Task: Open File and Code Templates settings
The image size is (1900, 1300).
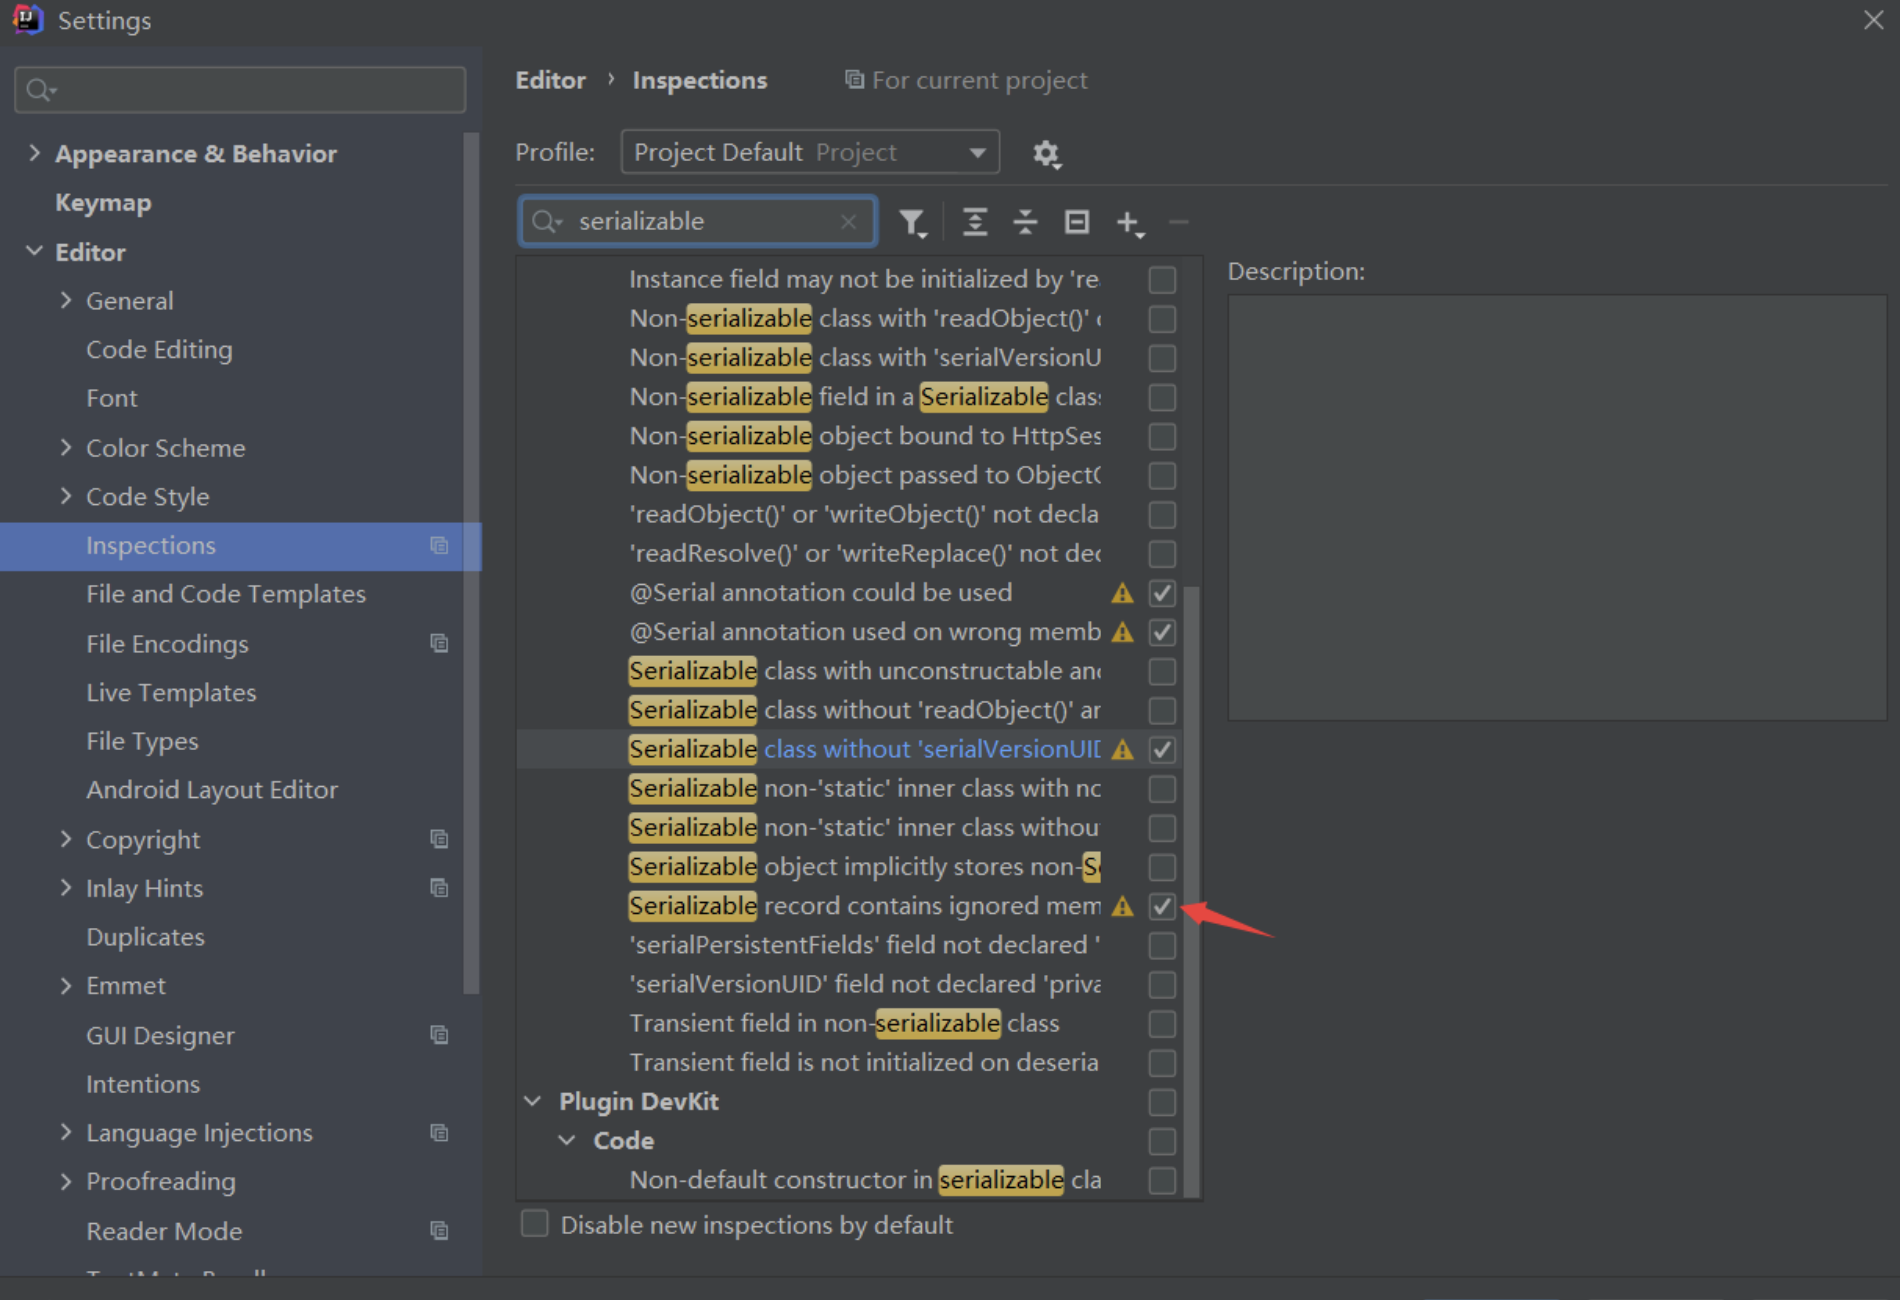Action: pos(225,594)
